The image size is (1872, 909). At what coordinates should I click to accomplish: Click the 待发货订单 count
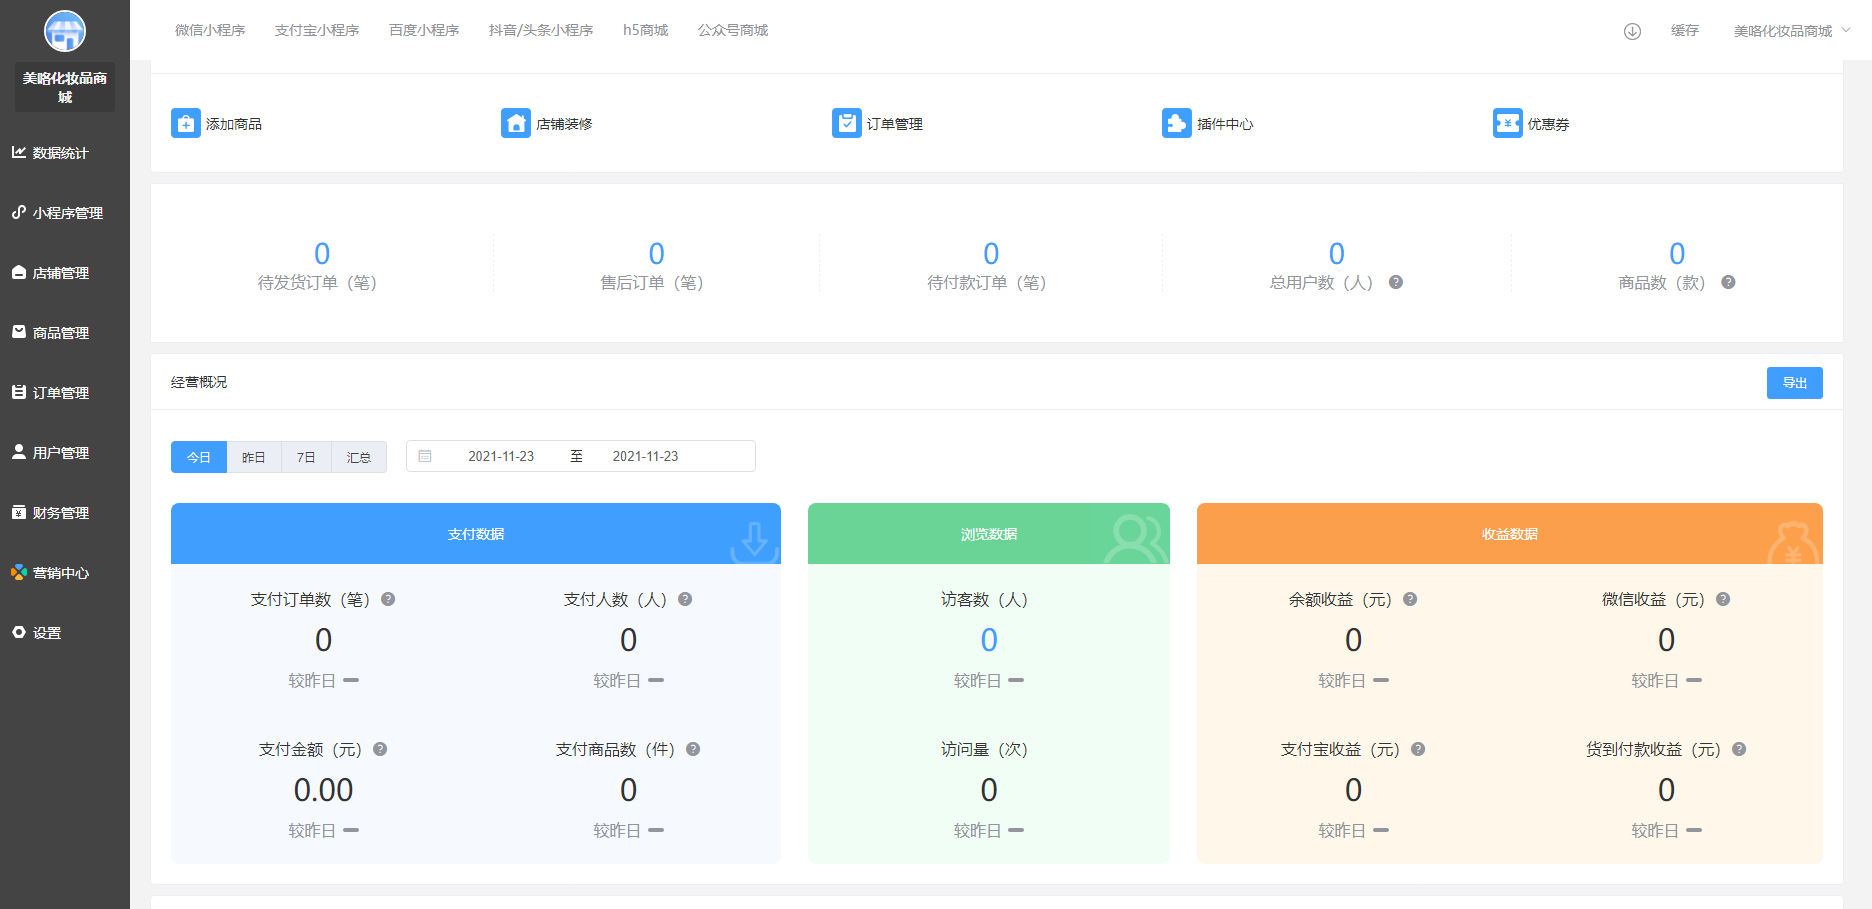click(322, 253)
